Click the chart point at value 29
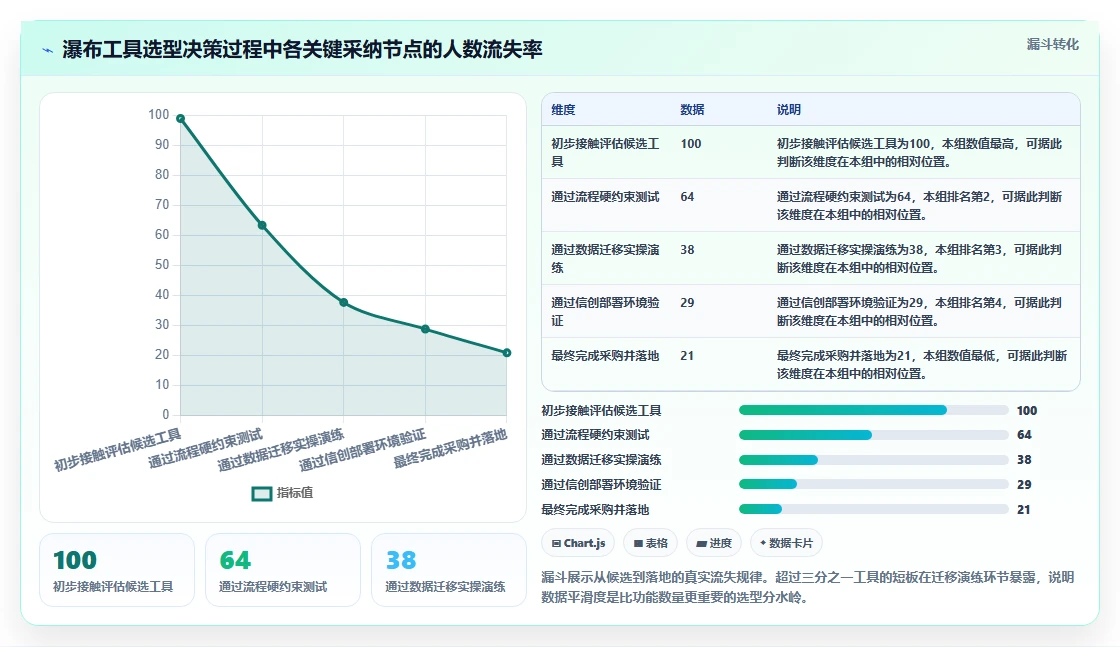Viewport: 1120px width, 647px height. click(425, 329)
